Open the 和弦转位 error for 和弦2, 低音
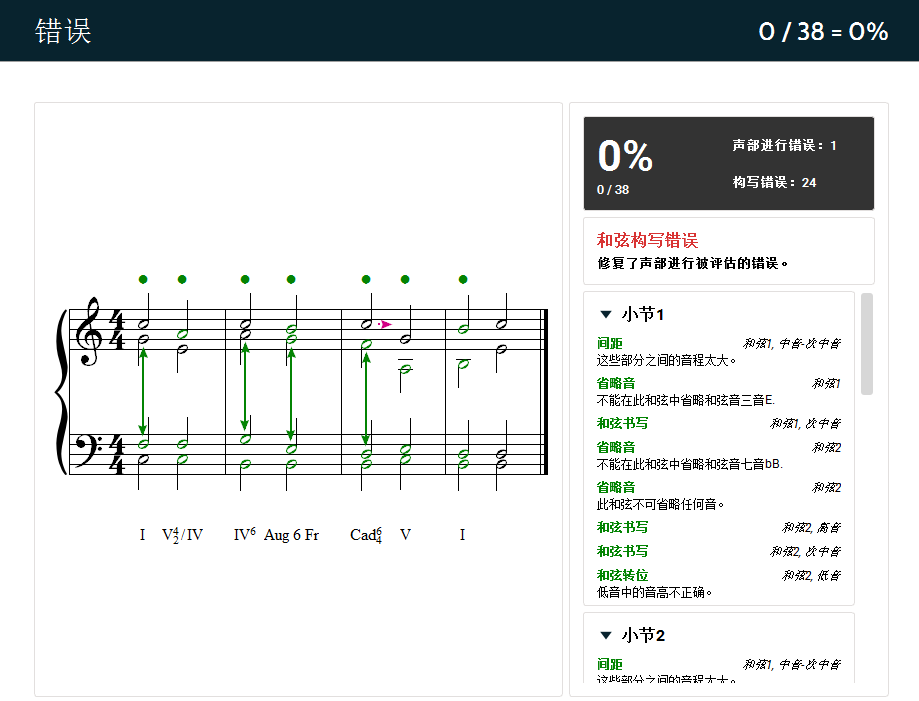 pyautogui.click(x=622, y=576)
